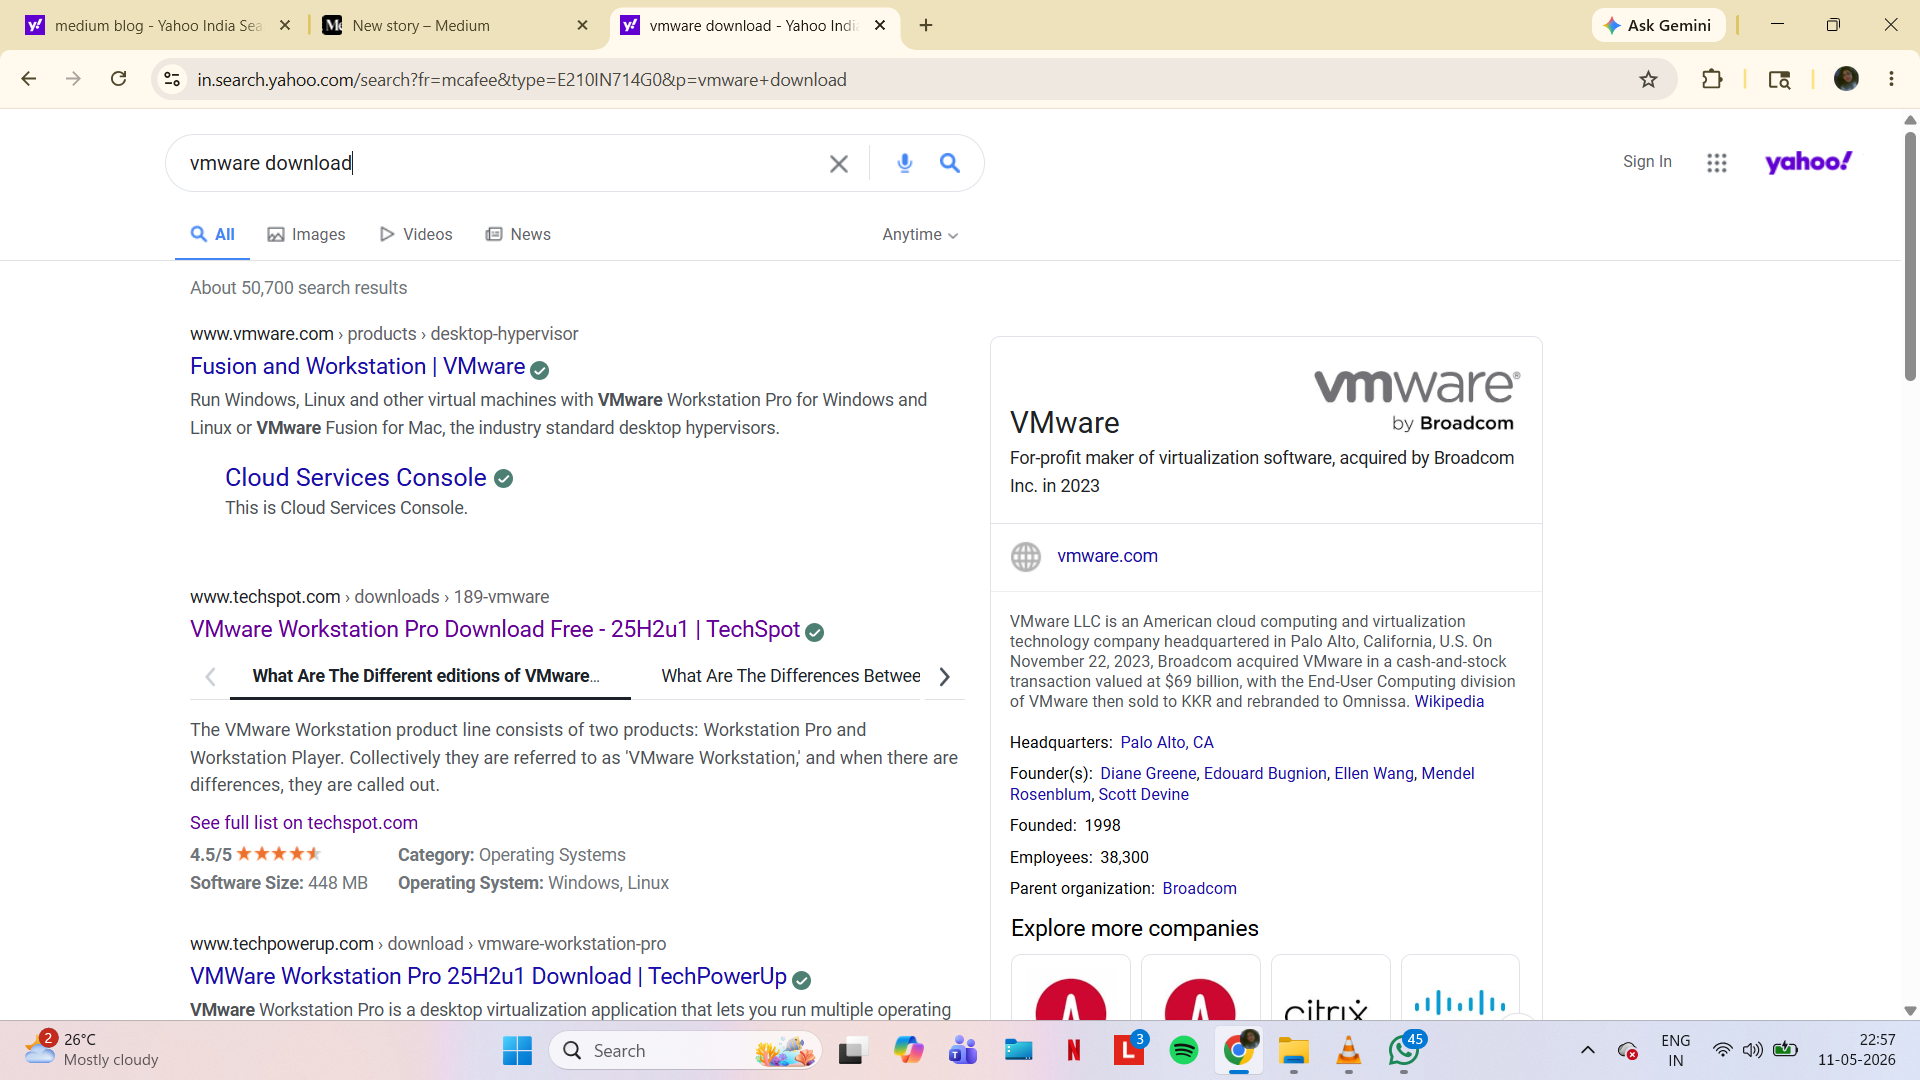Submit search with magnifying glass icon
The height and width of the screenshot is (1080, 1920).
950,163
